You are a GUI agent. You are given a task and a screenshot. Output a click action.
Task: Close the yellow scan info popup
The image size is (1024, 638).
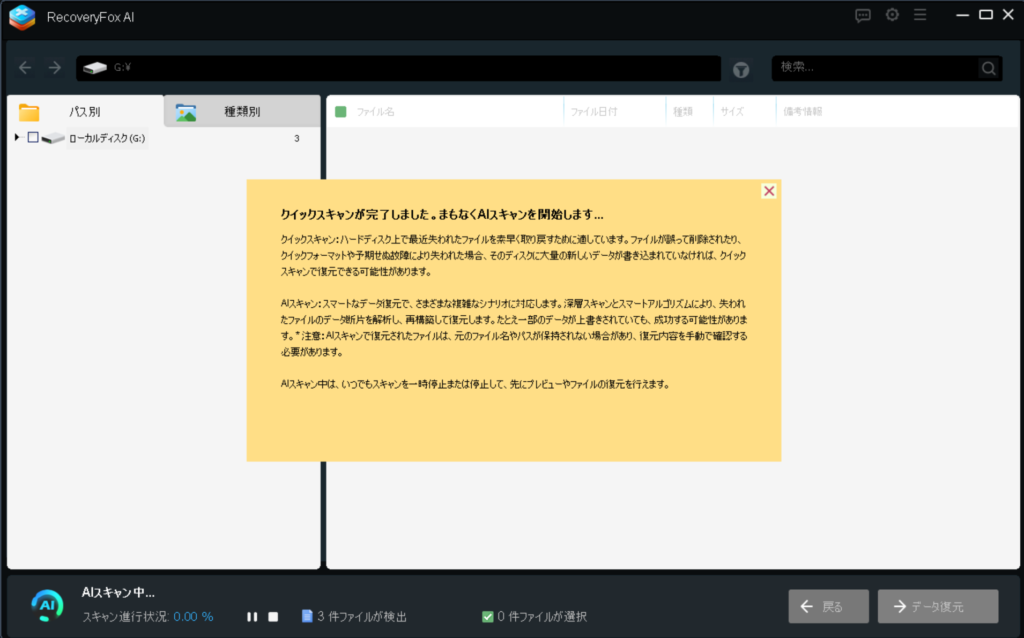(x=768, y=191)
